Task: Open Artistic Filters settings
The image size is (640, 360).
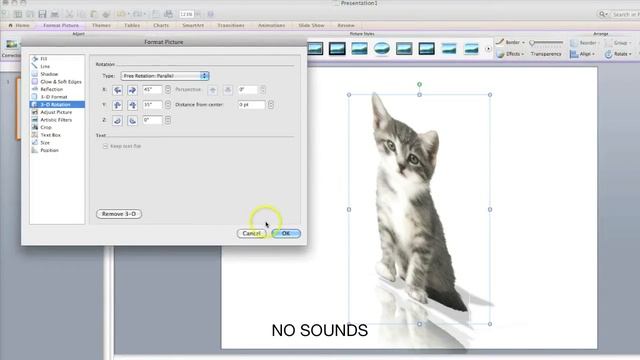Action: (56, 120)
